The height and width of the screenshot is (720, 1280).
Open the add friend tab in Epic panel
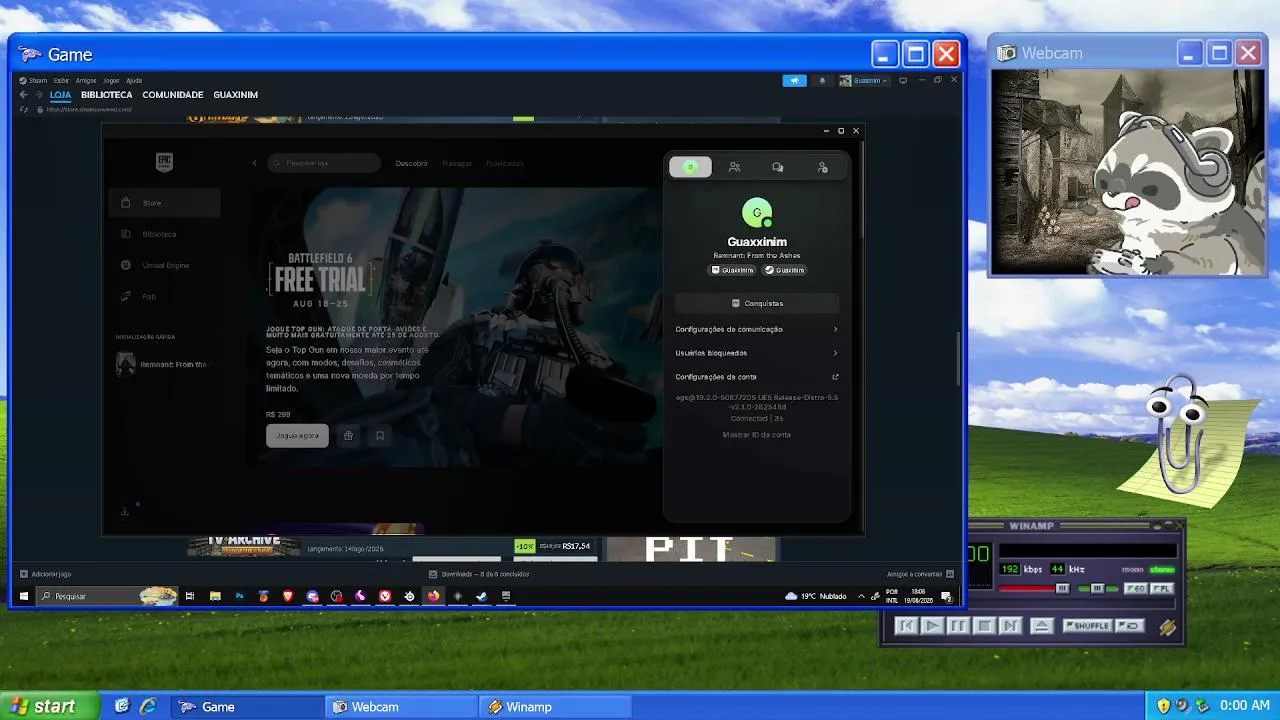click(823, 167)
